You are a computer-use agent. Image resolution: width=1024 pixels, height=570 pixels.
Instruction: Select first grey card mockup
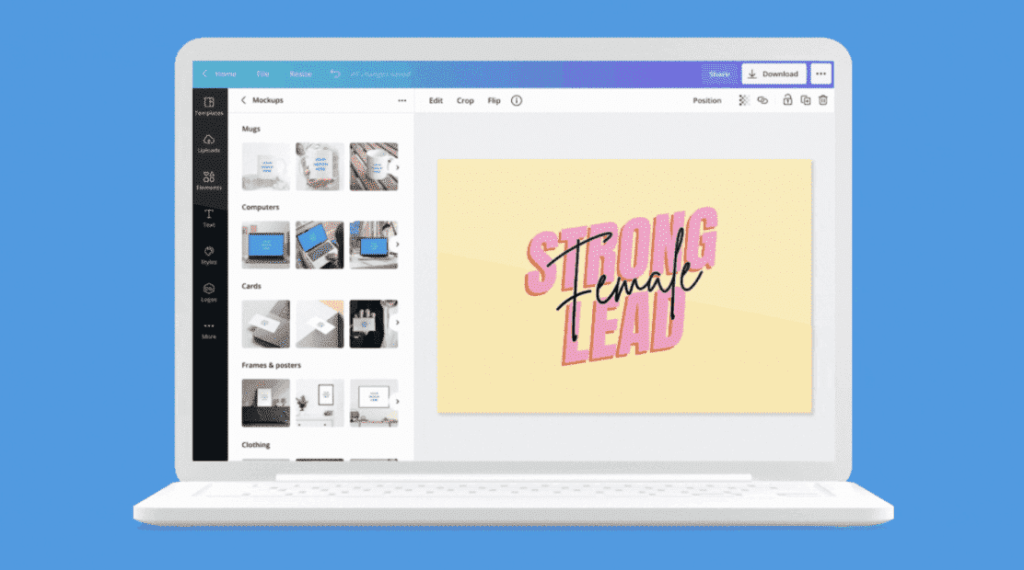tap(266, 324)
